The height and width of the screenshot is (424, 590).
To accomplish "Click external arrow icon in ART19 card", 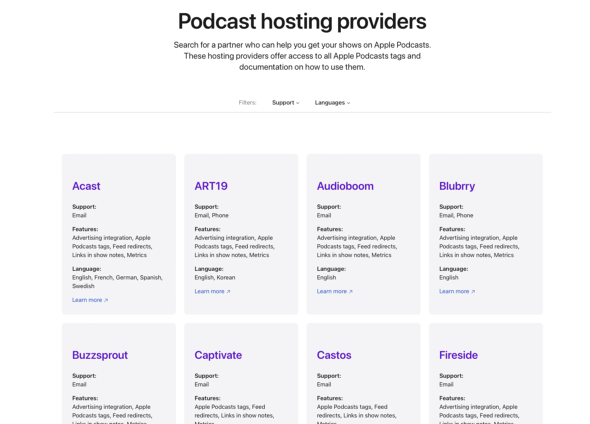I will point(228,292).
